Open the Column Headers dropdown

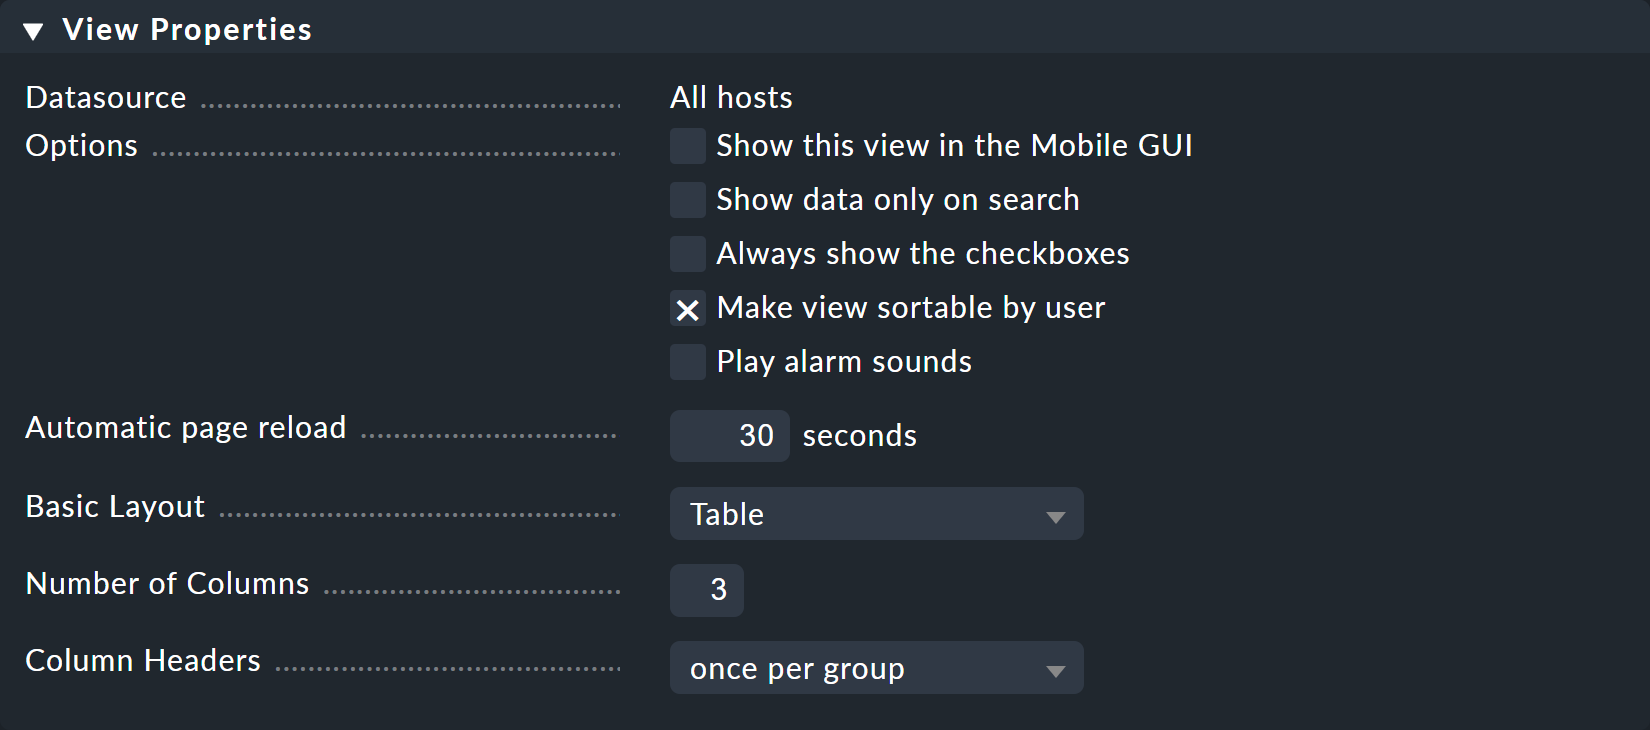tap(876, 668)
